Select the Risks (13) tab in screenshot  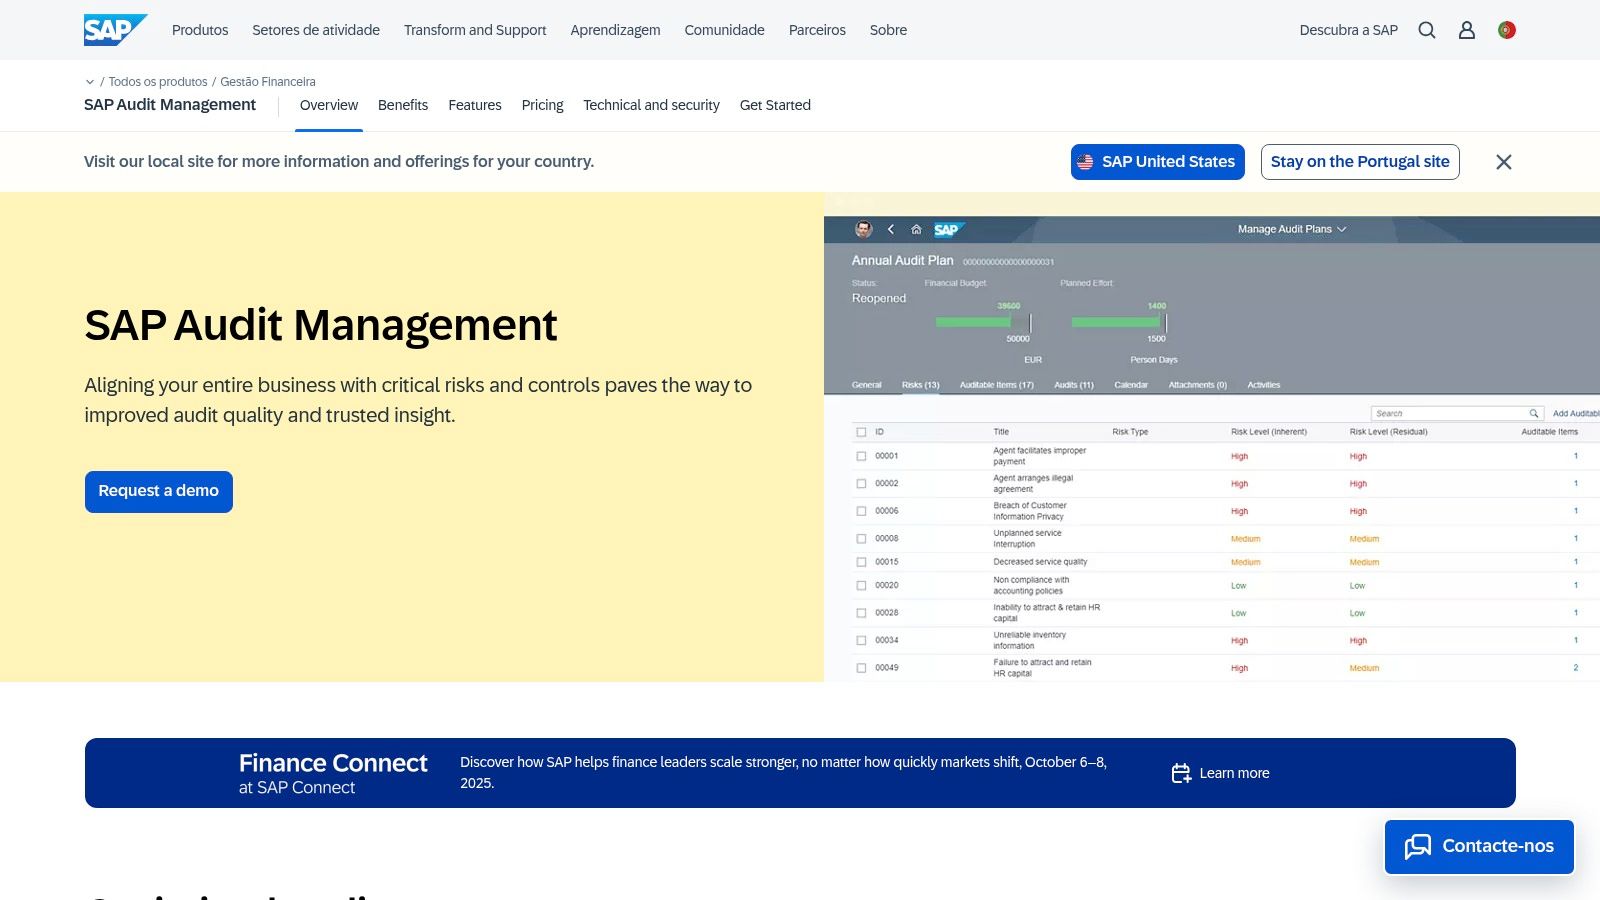(920, 385)
